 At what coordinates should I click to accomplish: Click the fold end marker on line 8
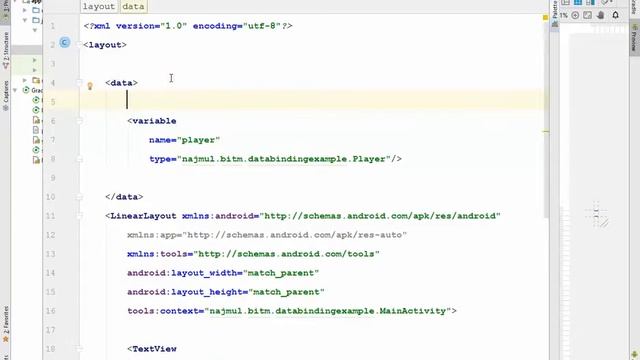[x=80, y=159]
